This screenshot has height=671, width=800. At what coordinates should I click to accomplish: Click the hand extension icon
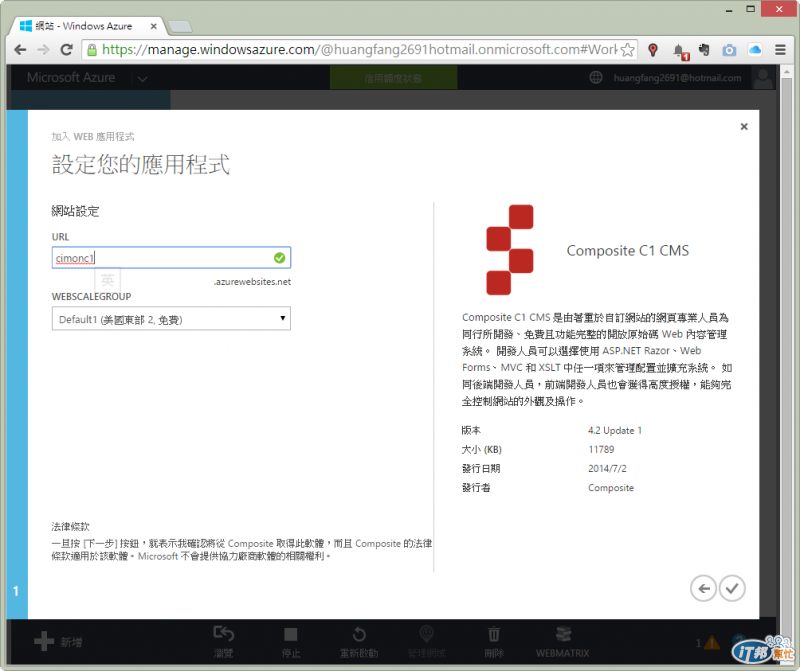[x=704, y=49]
